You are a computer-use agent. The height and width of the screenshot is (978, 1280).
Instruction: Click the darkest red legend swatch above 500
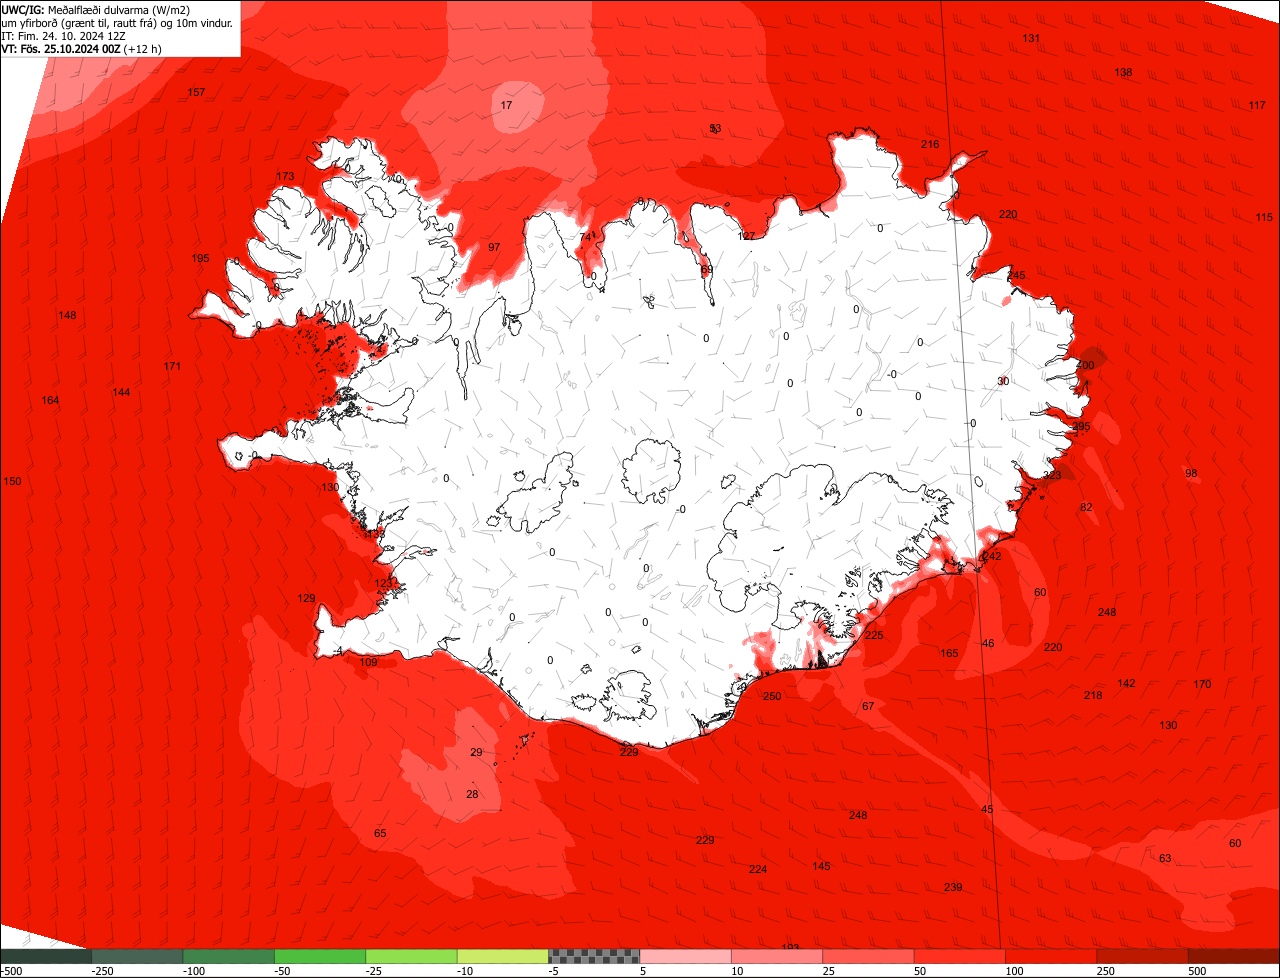[1234, 956]
